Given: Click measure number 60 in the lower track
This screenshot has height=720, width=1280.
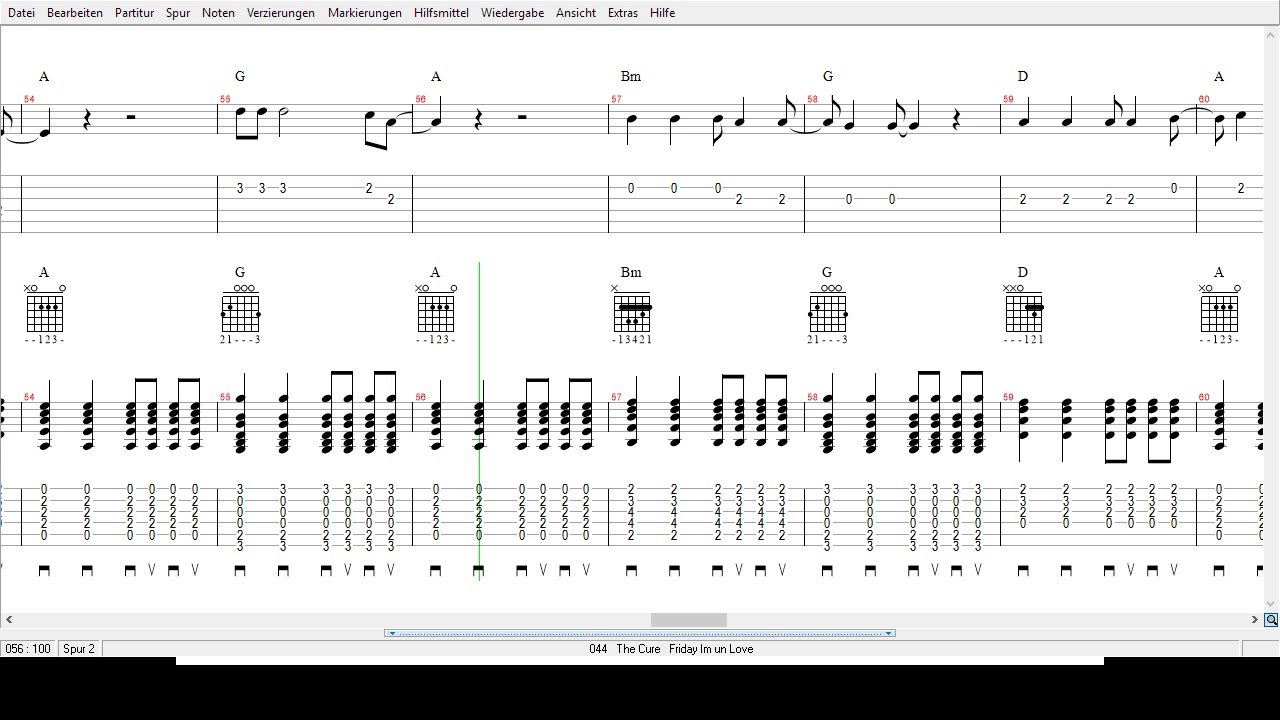Looking at the screenshot, I should (x=1204, y=397).
